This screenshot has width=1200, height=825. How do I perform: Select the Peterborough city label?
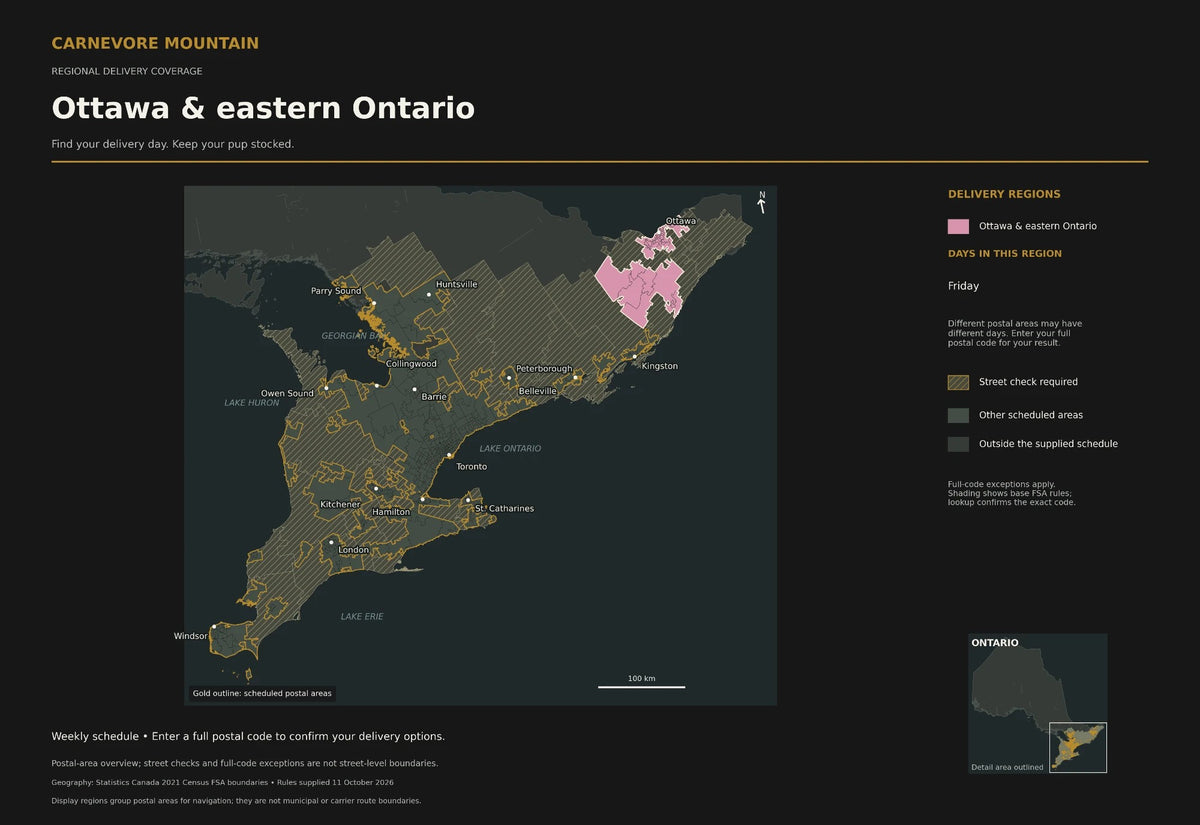point(544,369)
